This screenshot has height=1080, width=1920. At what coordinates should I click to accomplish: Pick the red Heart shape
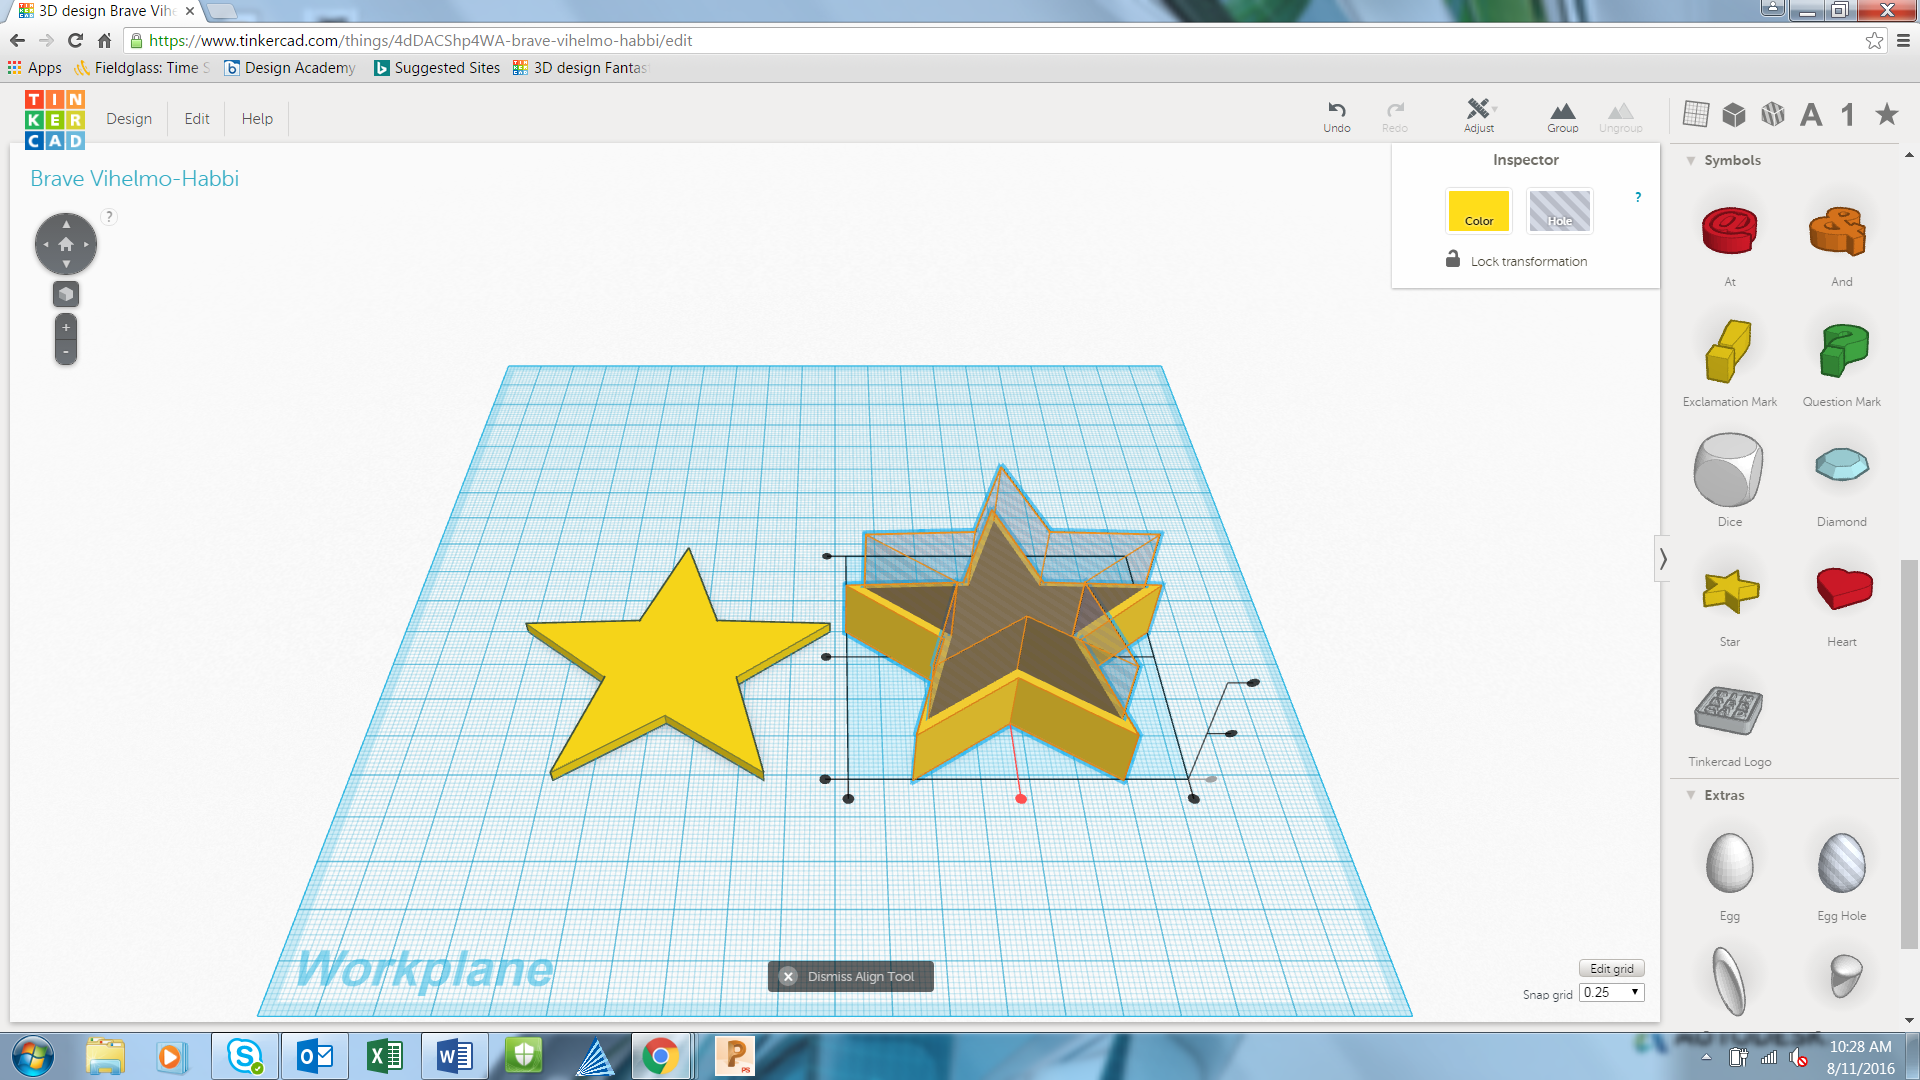[x=1842, y=588]
